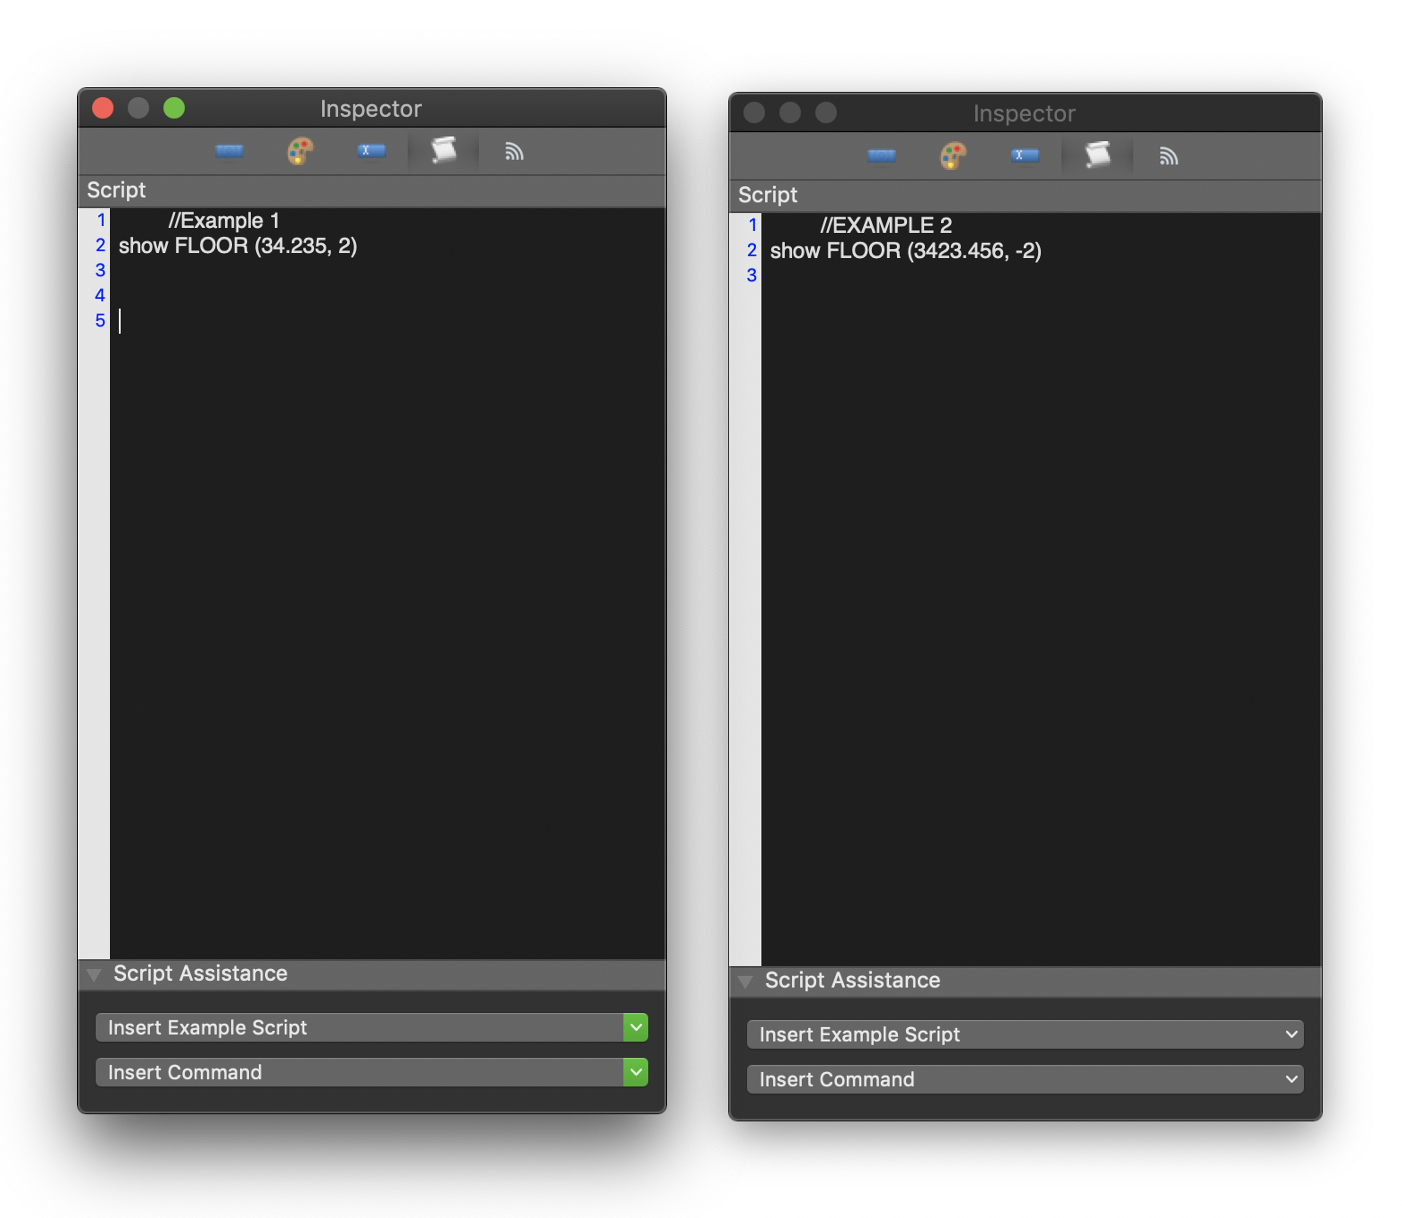The image size is (1402, 1218).
Task: Open the X variable tab in right Inspector
Action: point(1025,156)
